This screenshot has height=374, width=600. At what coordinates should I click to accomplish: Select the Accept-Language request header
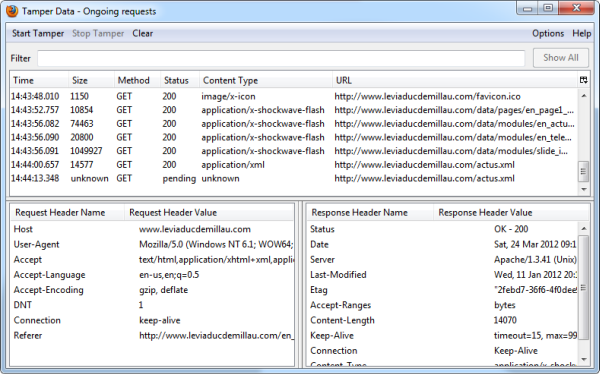tap(152, 275)
